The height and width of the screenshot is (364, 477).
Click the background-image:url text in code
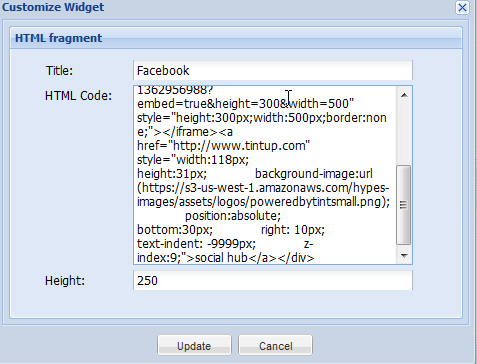314,174
